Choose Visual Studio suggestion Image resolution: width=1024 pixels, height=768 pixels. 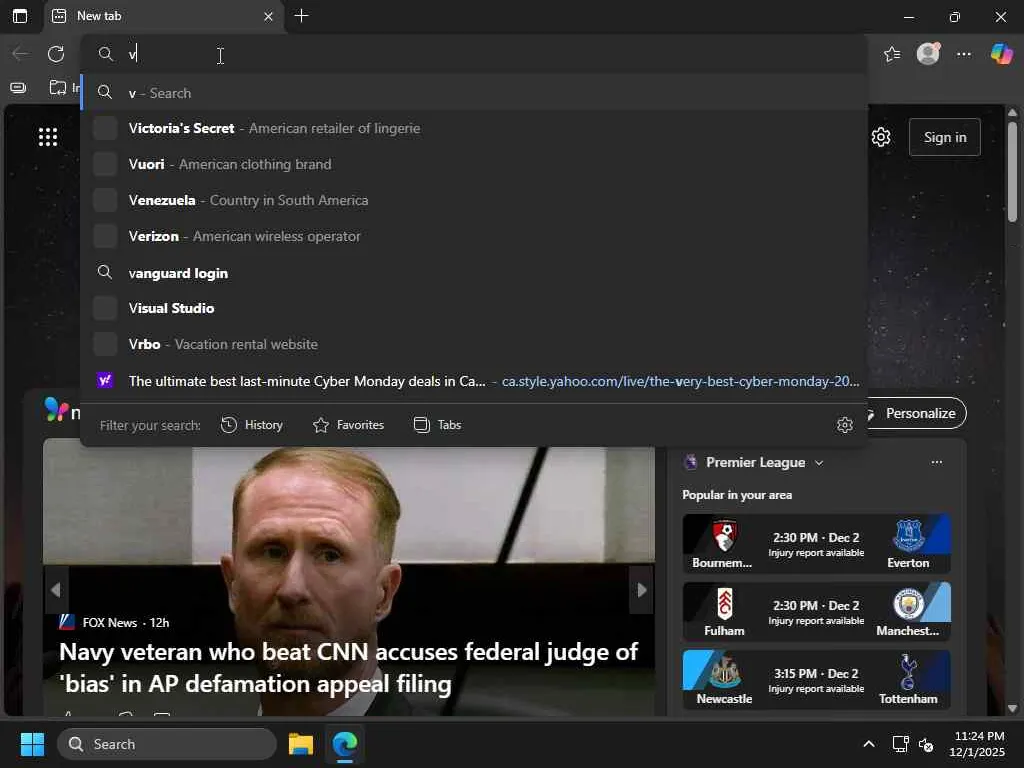(x=474, y=308)
